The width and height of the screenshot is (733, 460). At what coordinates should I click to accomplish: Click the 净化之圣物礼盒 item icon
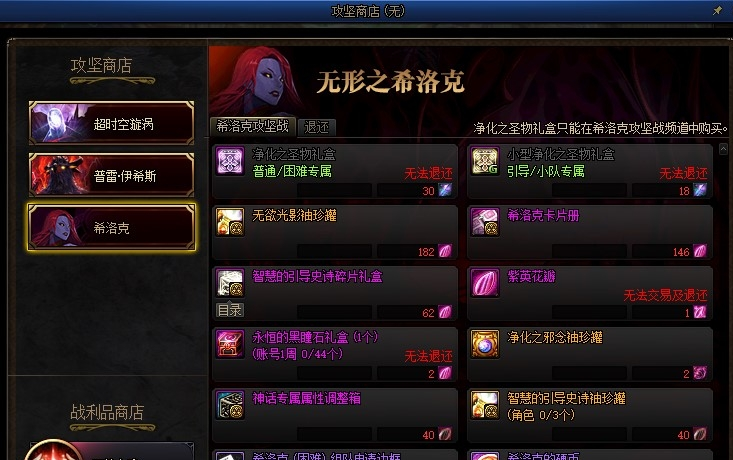[x=230, y=161]
